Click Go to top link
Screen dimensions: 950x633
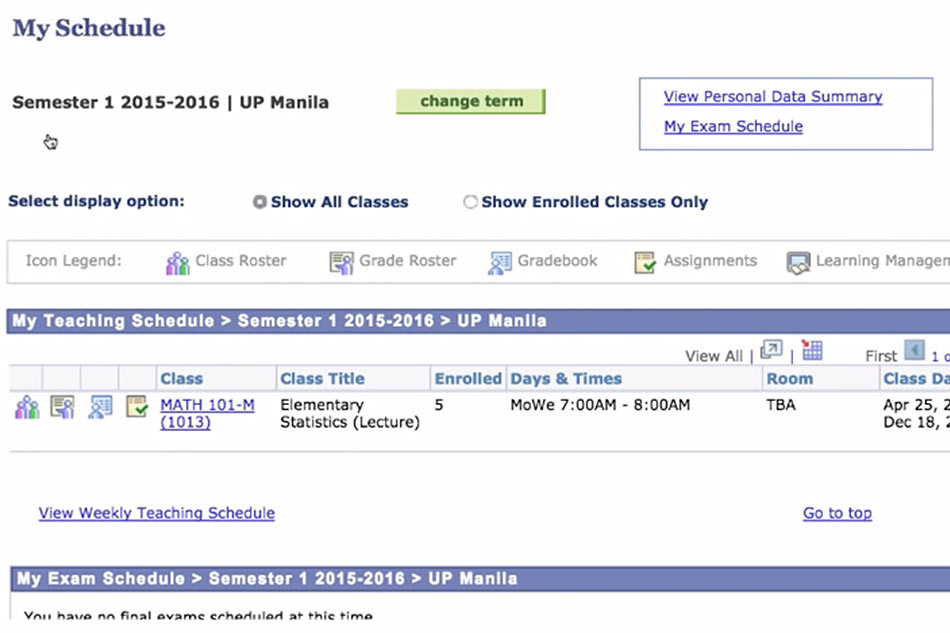click(837, 513)
